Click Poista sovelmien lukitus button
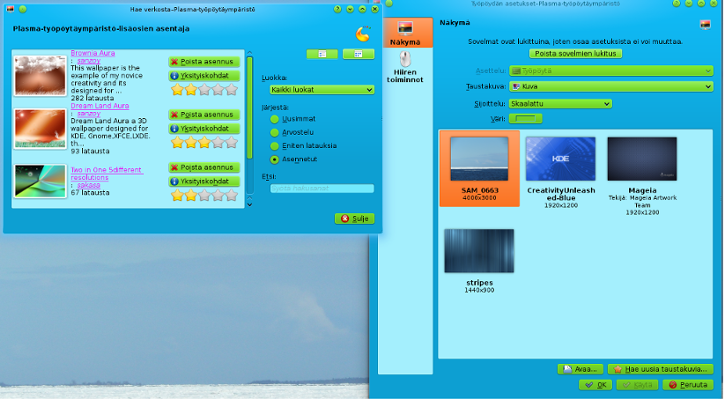This screenshot has width=724, height=399. click(575, 54)
